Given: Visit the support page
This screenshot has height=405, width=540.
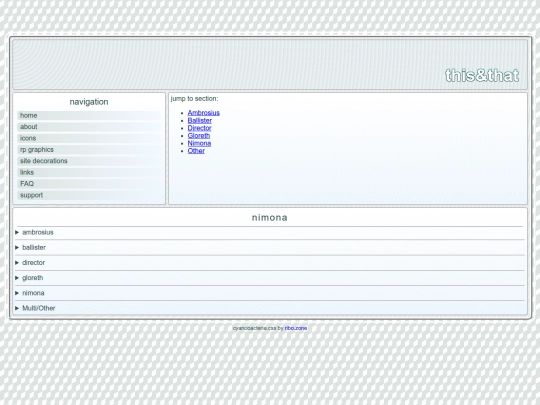Looking at the screenshot, I should click(x=89, y=195).
